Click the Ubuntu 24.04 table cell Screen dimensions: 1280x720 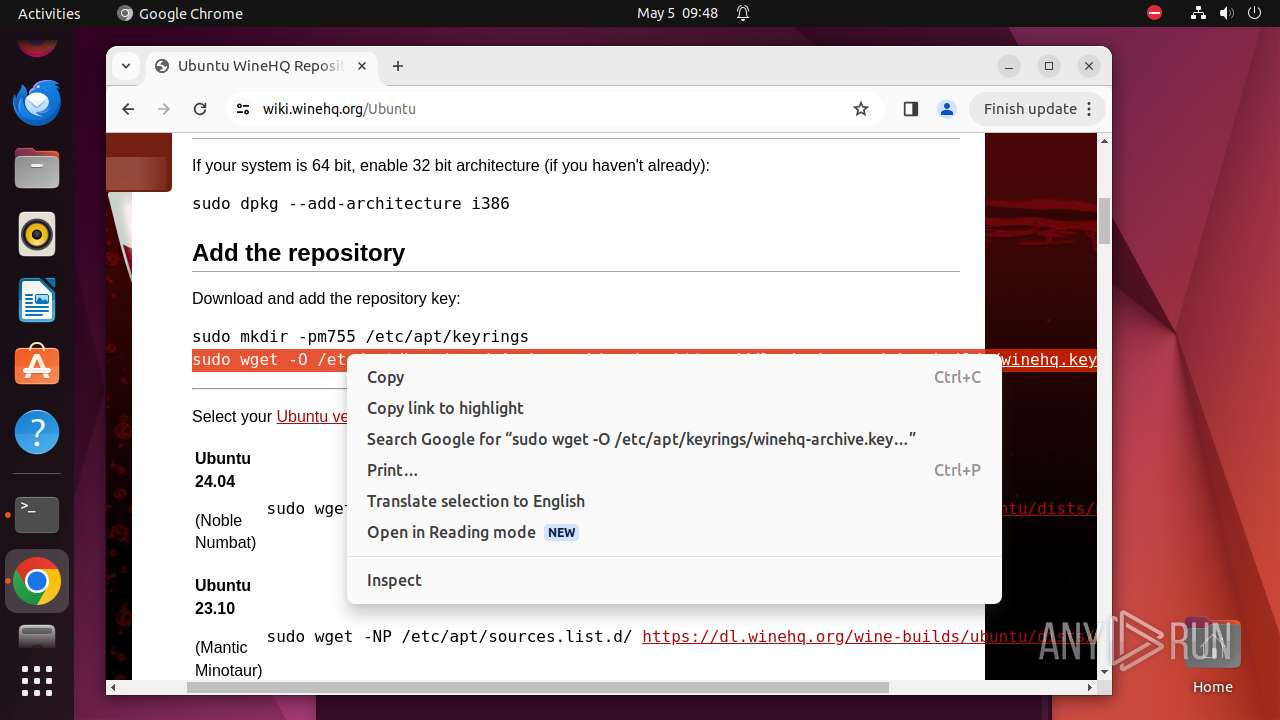[x=227, y=500]
